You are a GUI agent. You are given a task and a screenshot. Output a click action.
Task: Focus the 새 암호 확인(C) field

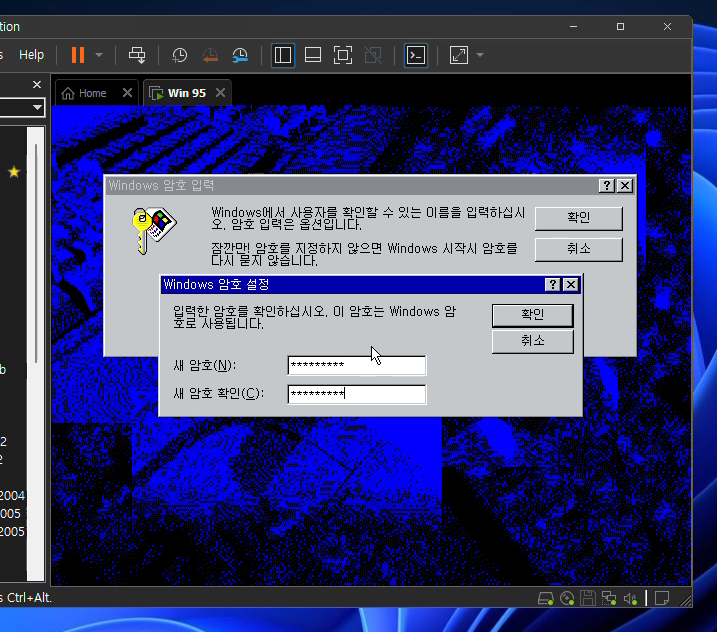pos(357,394)
